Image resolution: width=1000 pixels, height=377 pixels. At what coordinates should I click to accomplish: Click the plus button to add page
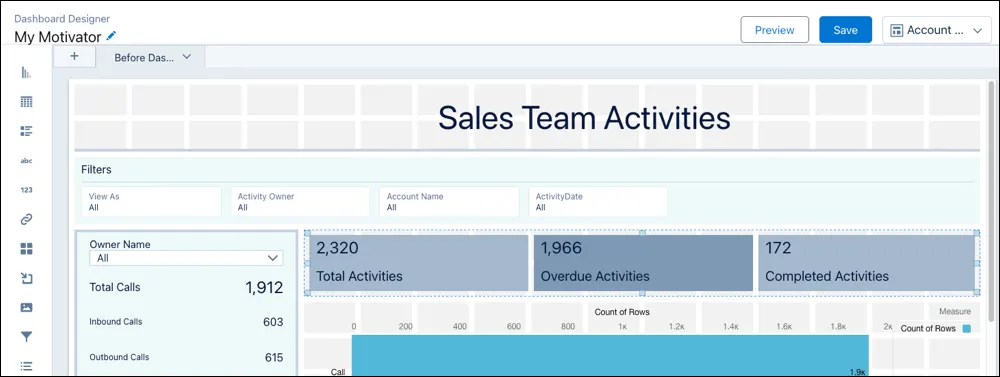[x=74, y=56]
